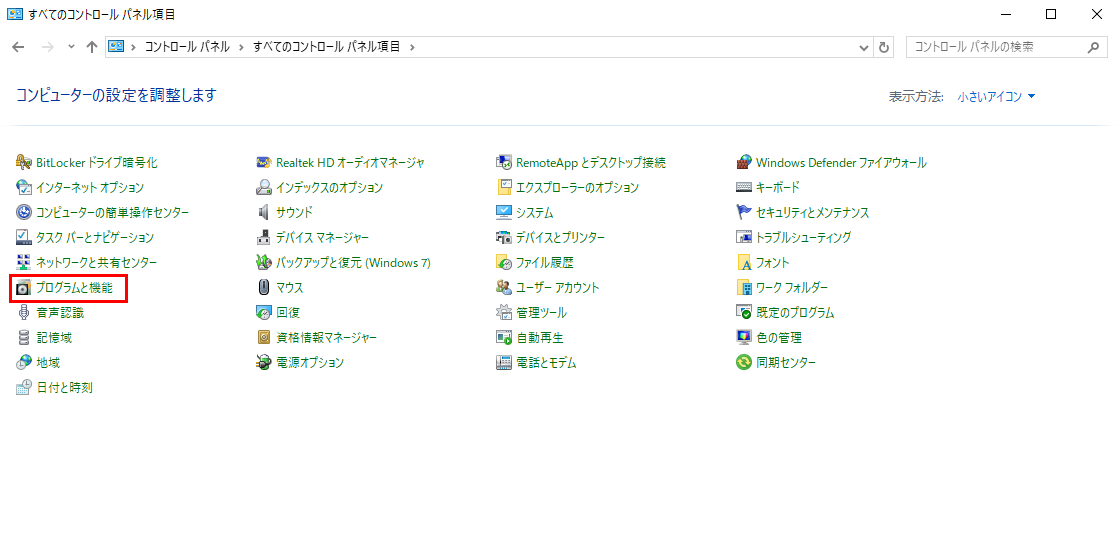
Task: Open the 小さいアイコン view dropdown
Action: 996,96
